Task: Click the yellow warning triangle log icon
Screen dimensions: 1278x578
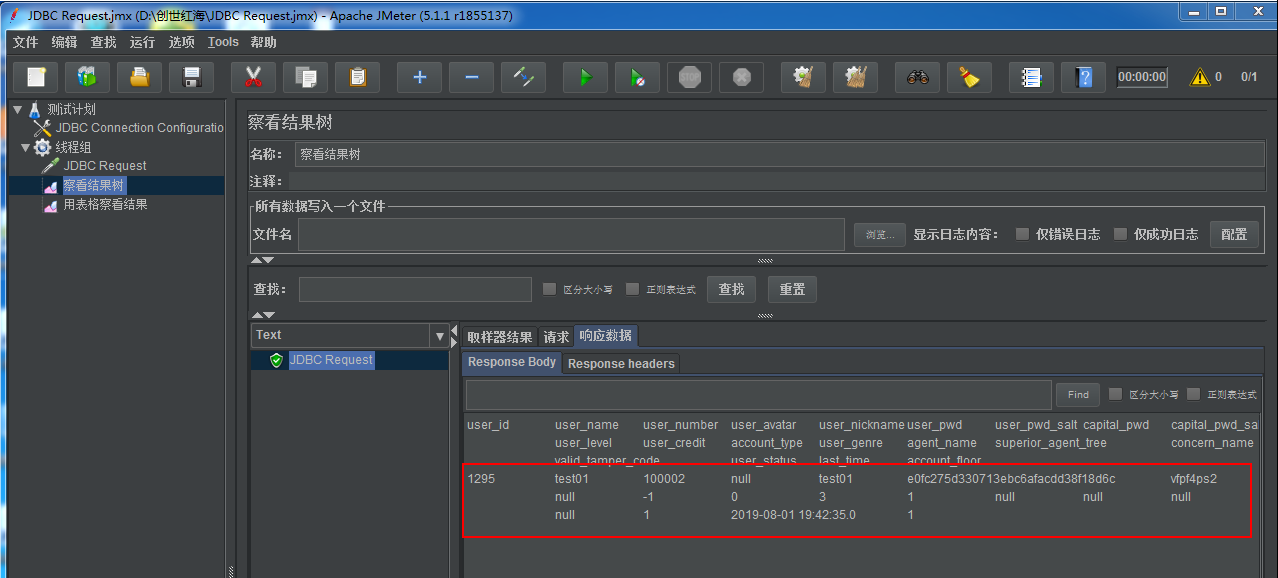Action: point(1199,77)
